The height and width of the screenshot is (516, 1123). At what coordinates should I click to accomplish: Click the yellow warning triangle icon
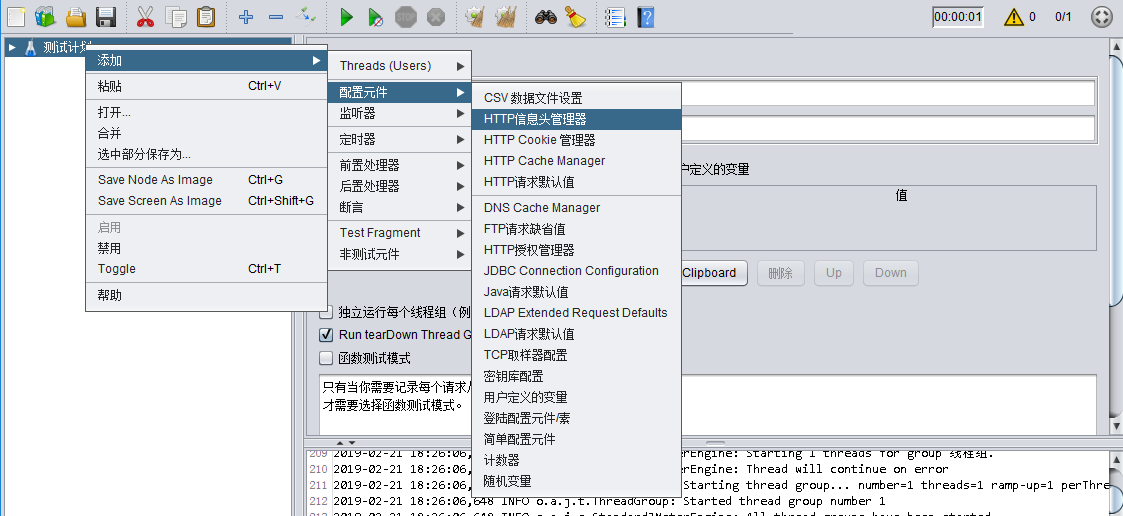[x=1013, y=16]
